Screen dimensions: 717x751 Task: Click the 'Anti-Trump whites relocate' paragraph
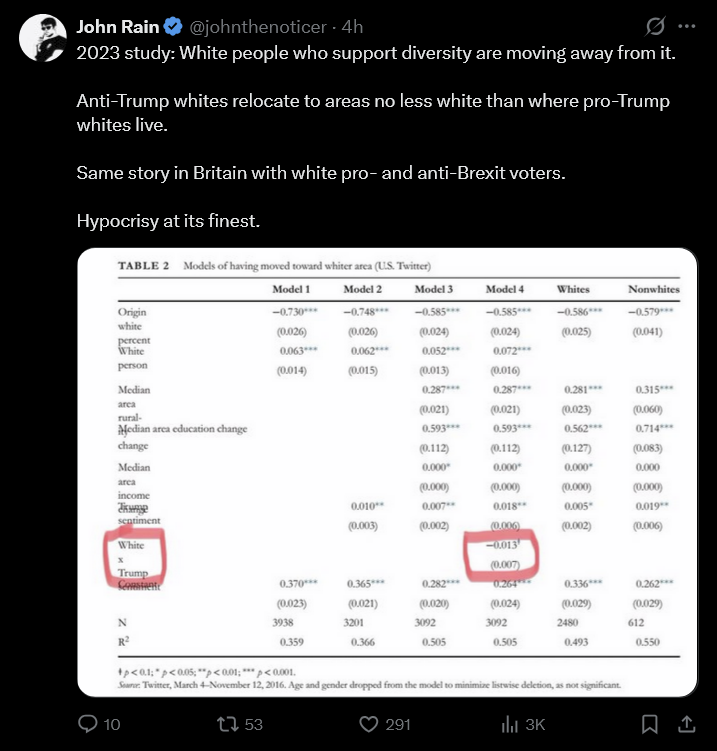pos(373,113)
